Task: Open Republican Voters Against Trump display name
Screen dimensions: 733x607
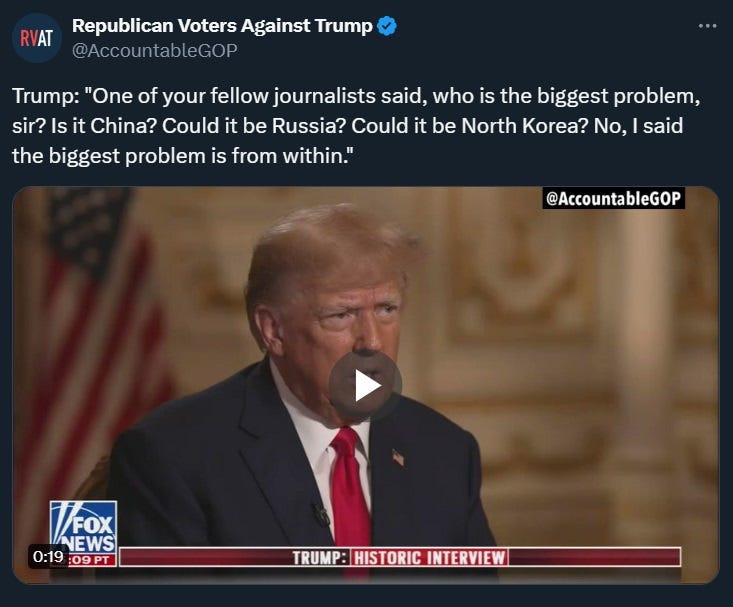Action: (x=222, y=26)
